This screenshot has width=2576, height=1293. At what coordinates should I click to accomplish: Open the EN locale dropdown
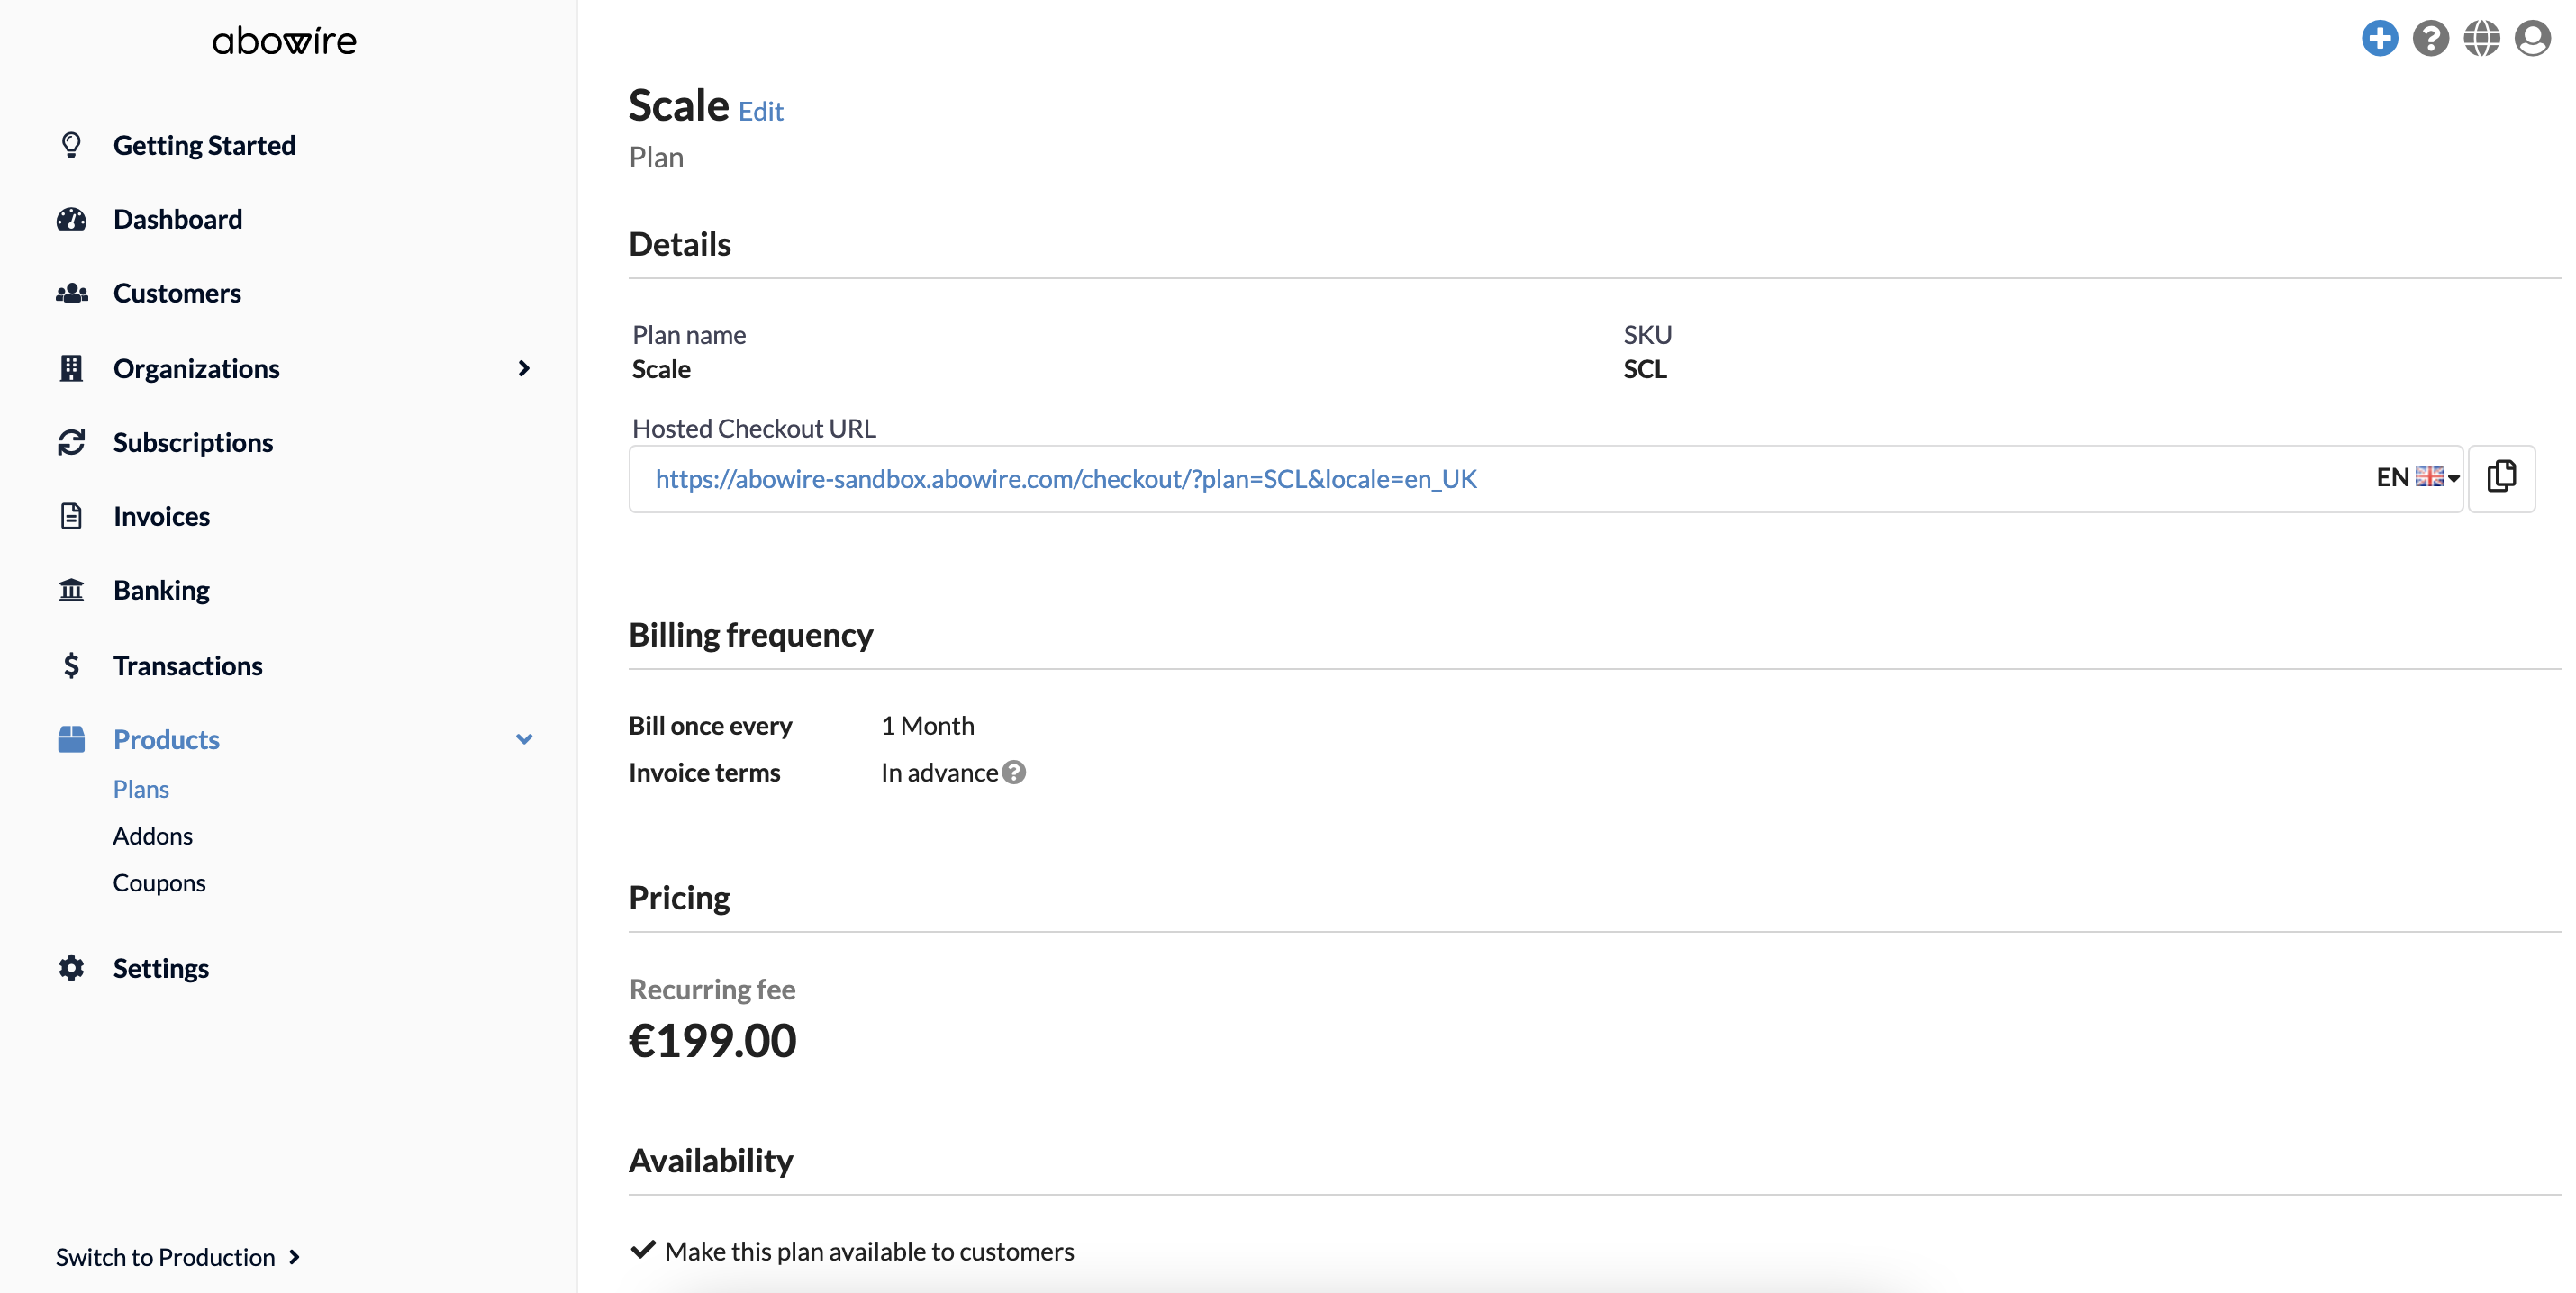[x=2417, y=478]
